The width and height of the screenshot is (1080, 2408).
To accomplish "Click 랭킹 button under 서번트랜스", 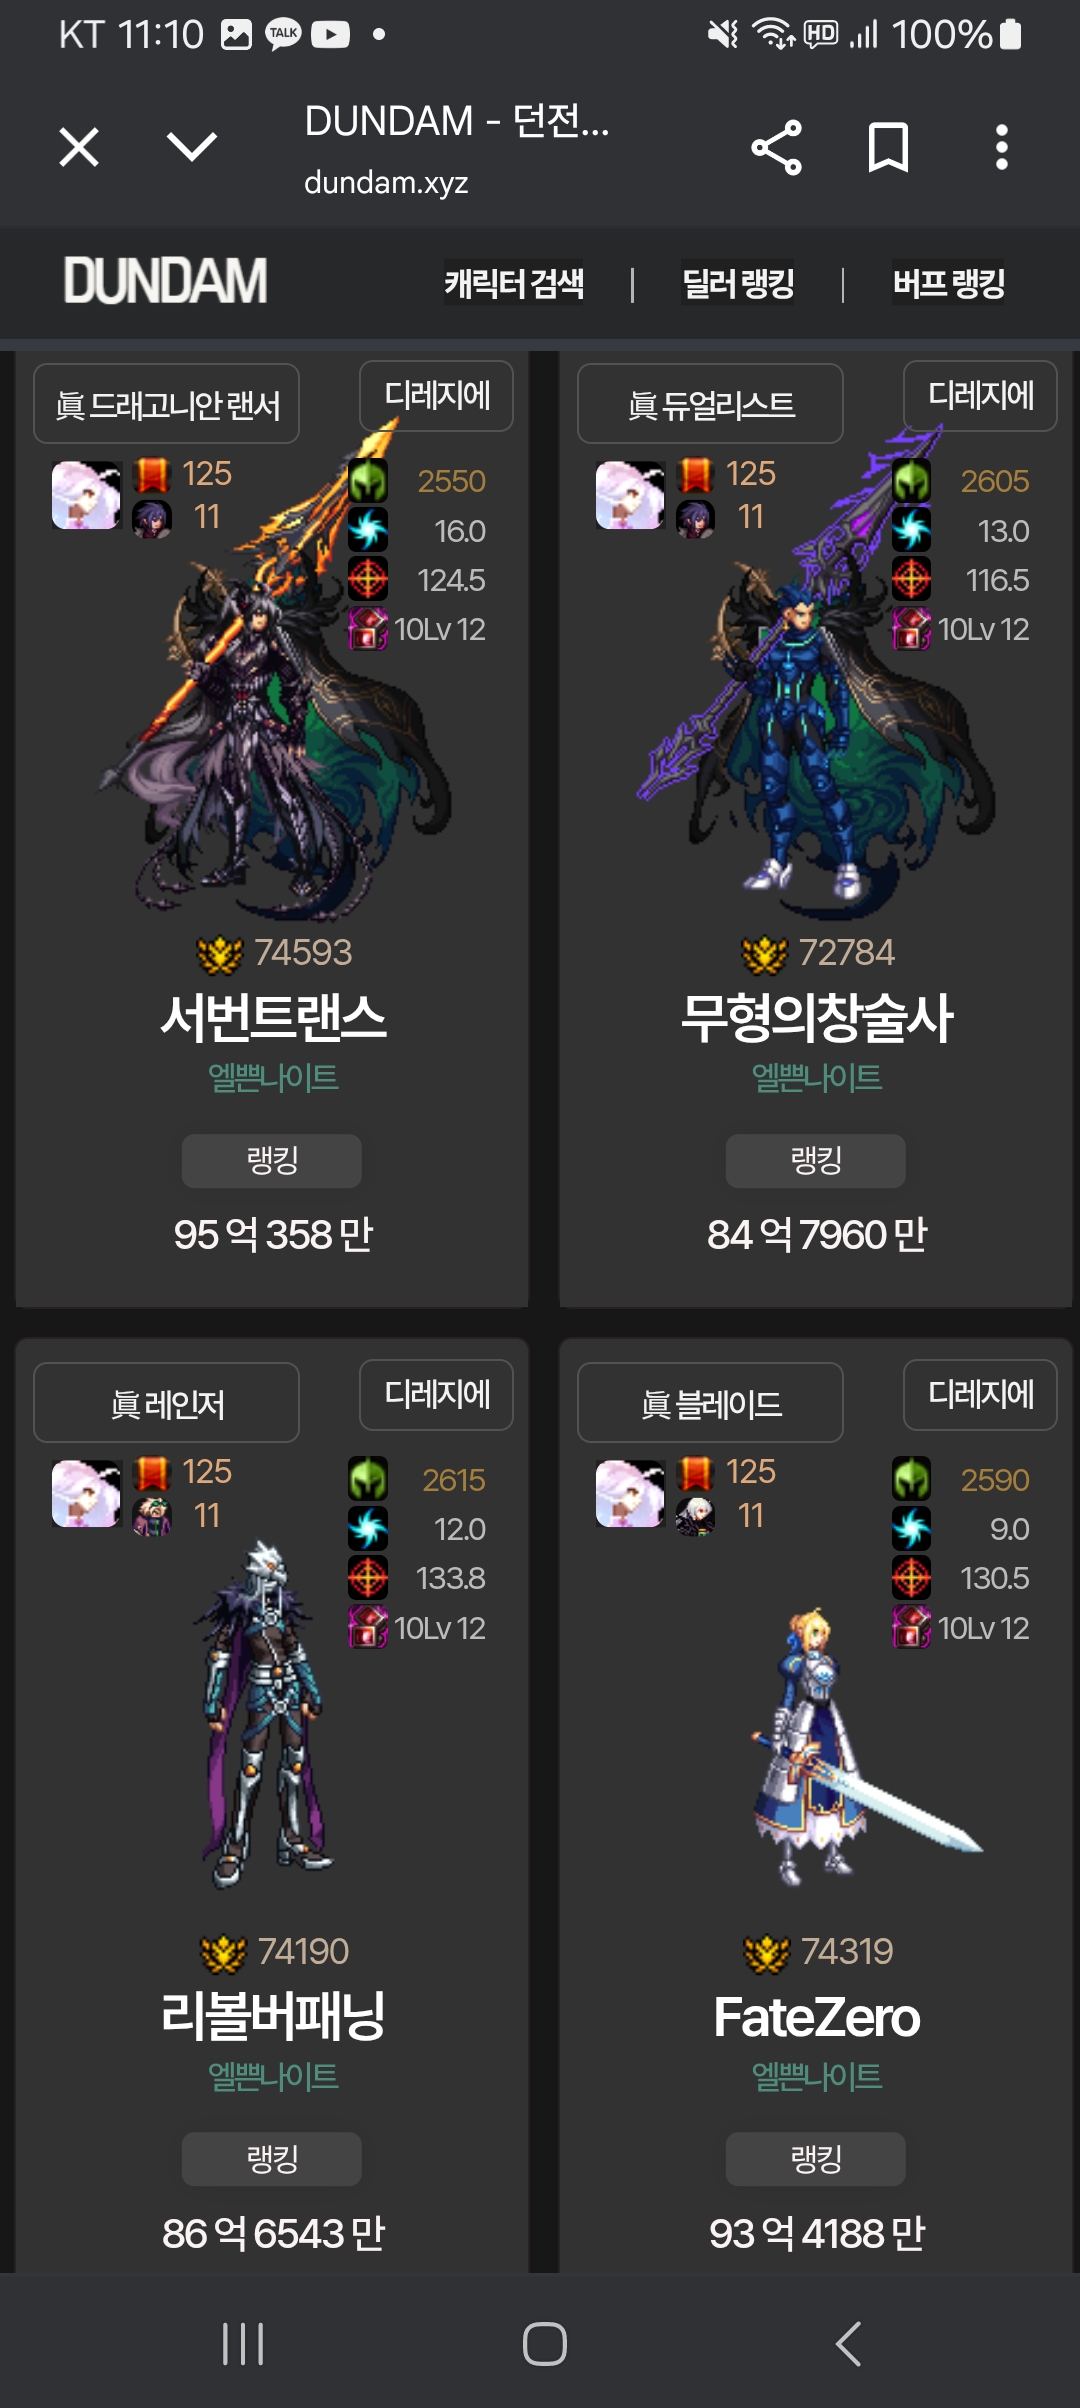I will click(x=272, y=1161).
